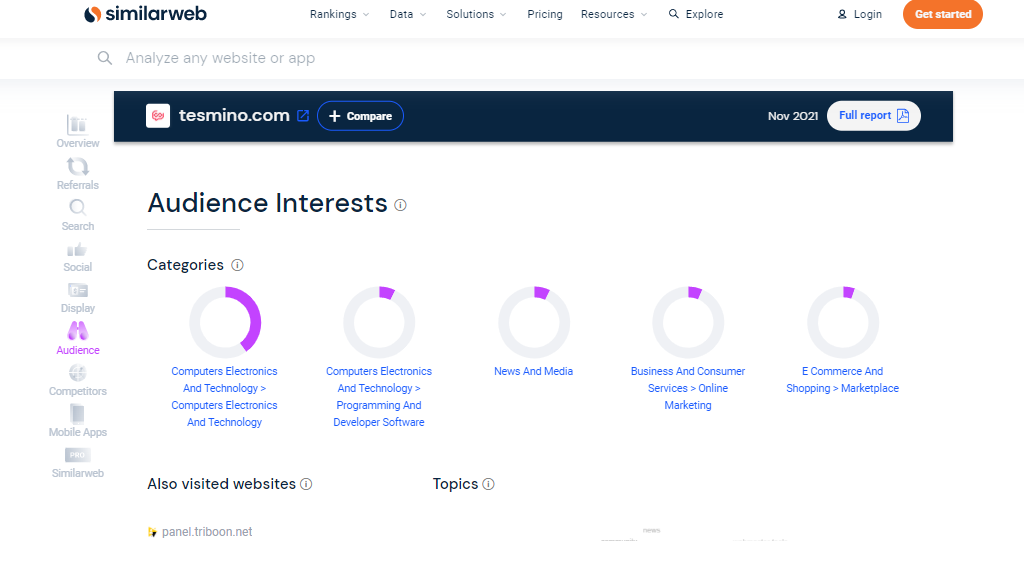This screenshot has width=1024, height=576.
Task: Click the Nov 2021 date label
Action: tap(793, 116)
